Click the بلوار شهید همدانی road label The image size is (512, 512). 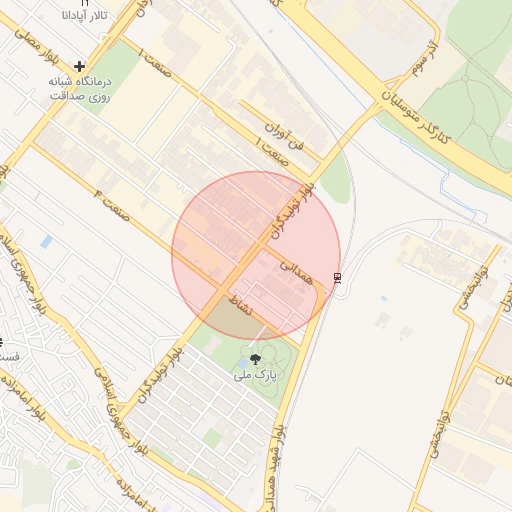click(274, 467)
